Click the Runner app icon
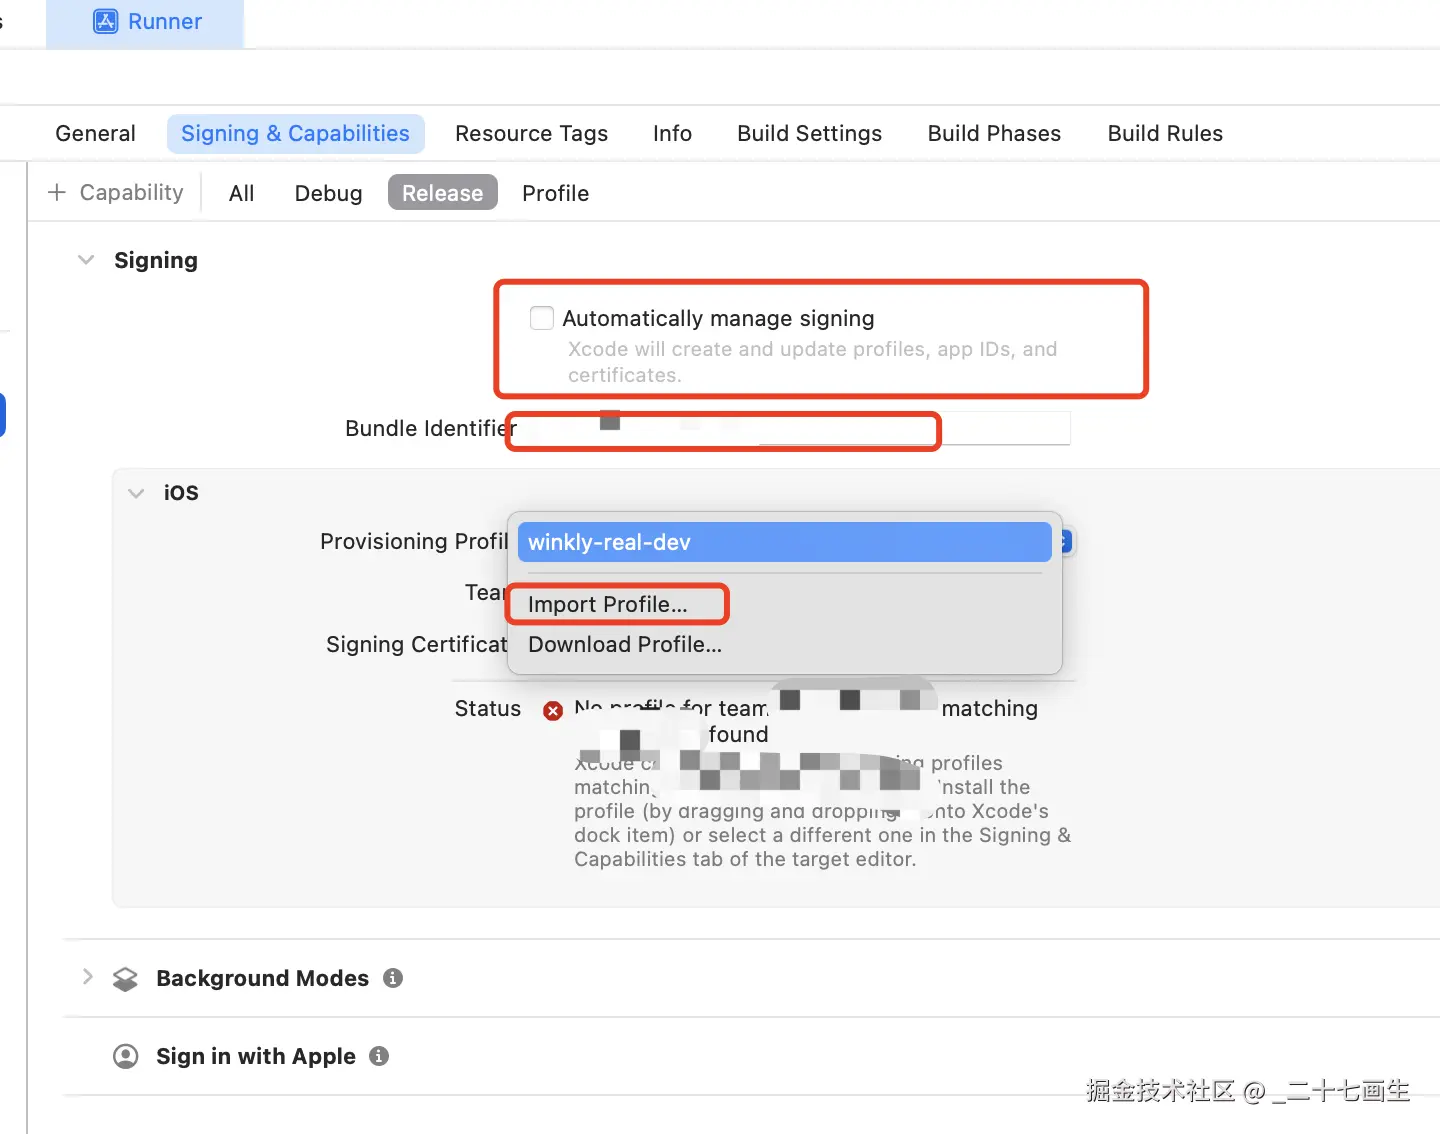 pos(105,22)
